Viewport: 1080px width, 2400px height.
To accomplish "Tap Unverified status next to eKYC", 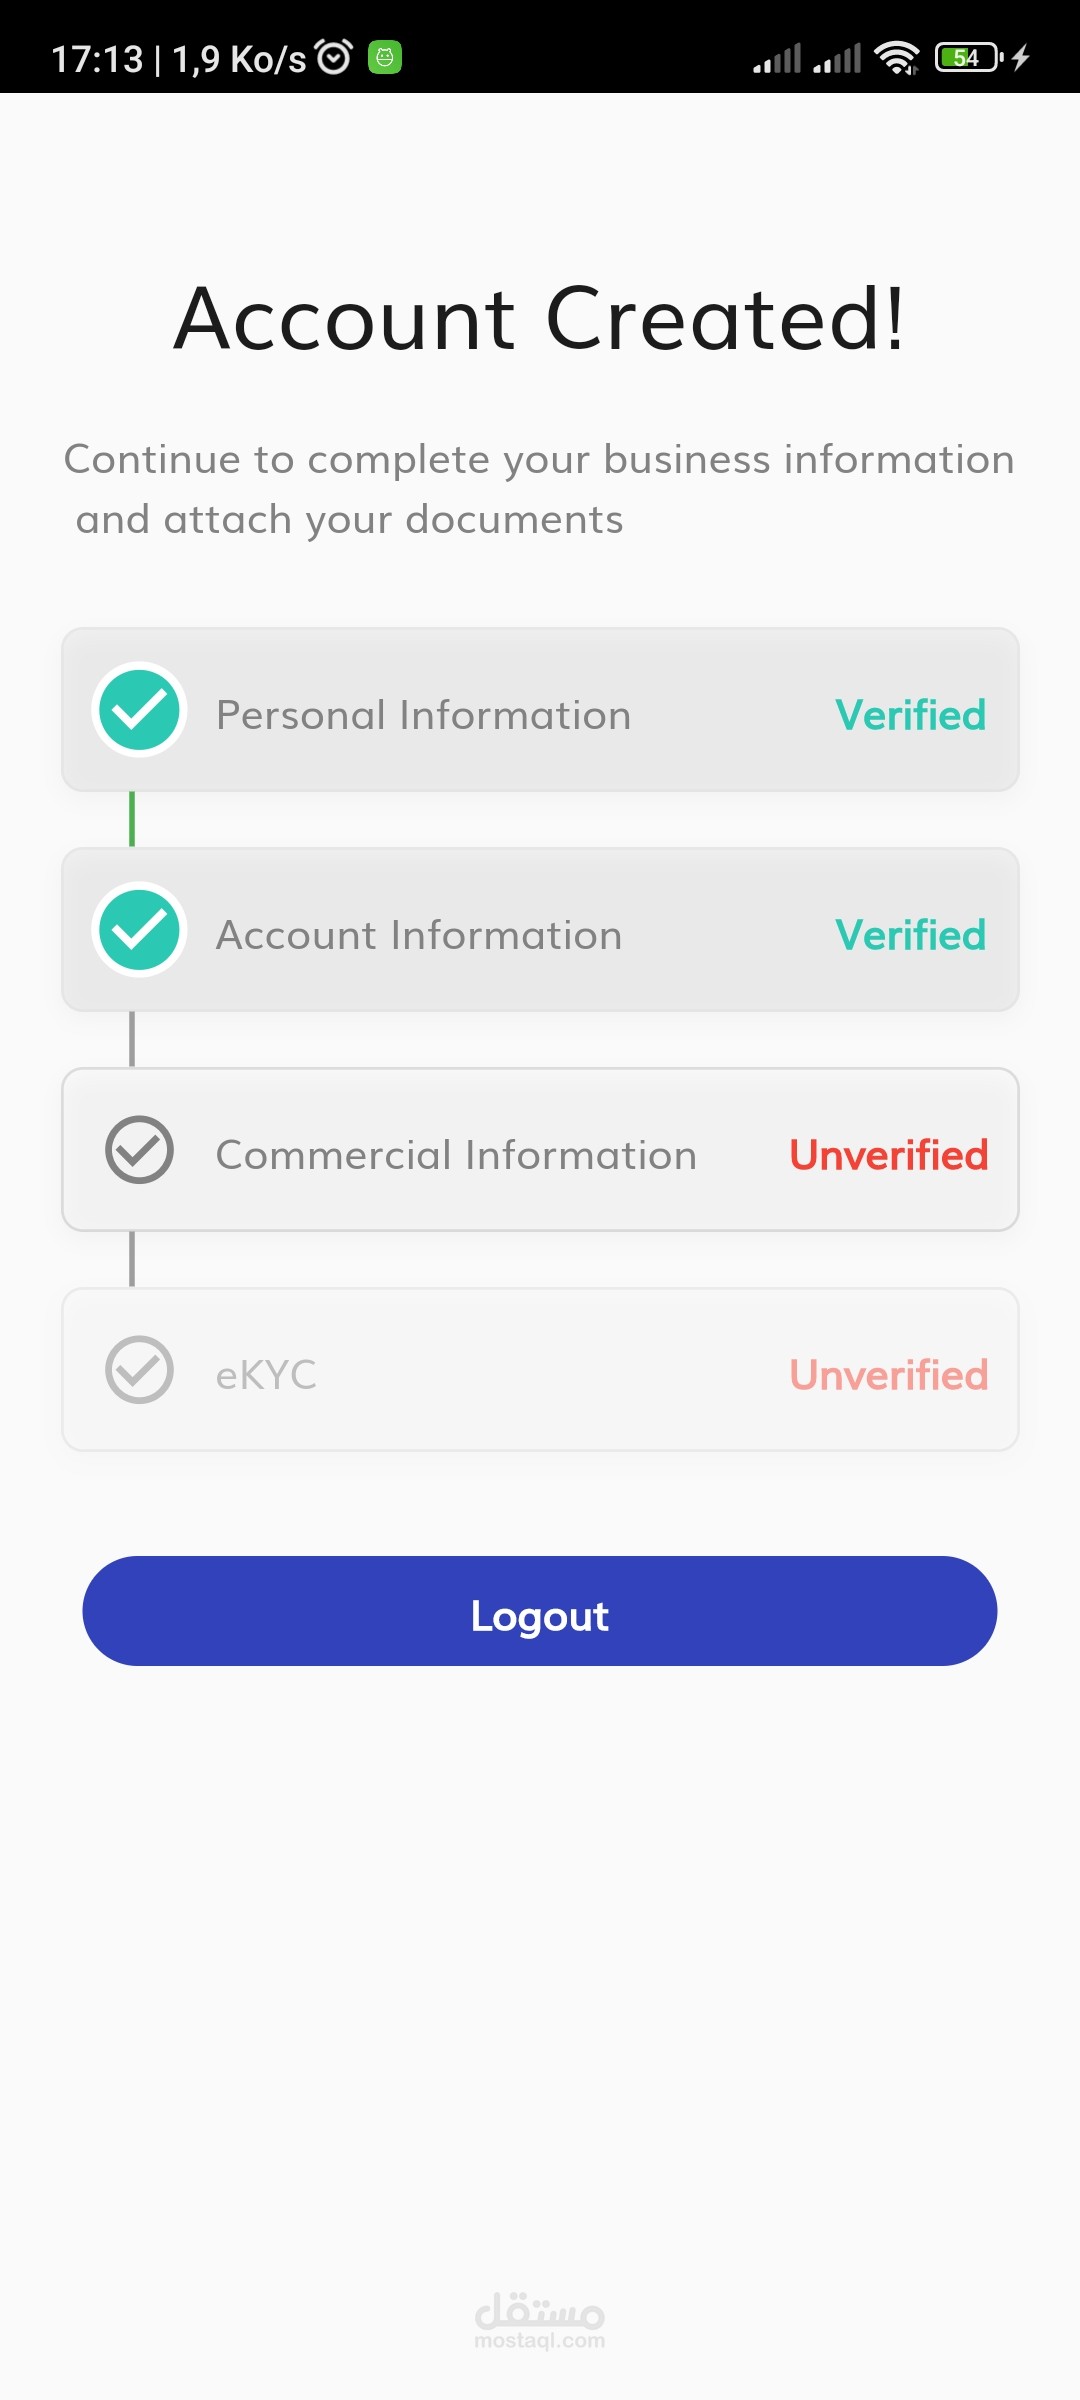I will click(x=888, y=1375).
